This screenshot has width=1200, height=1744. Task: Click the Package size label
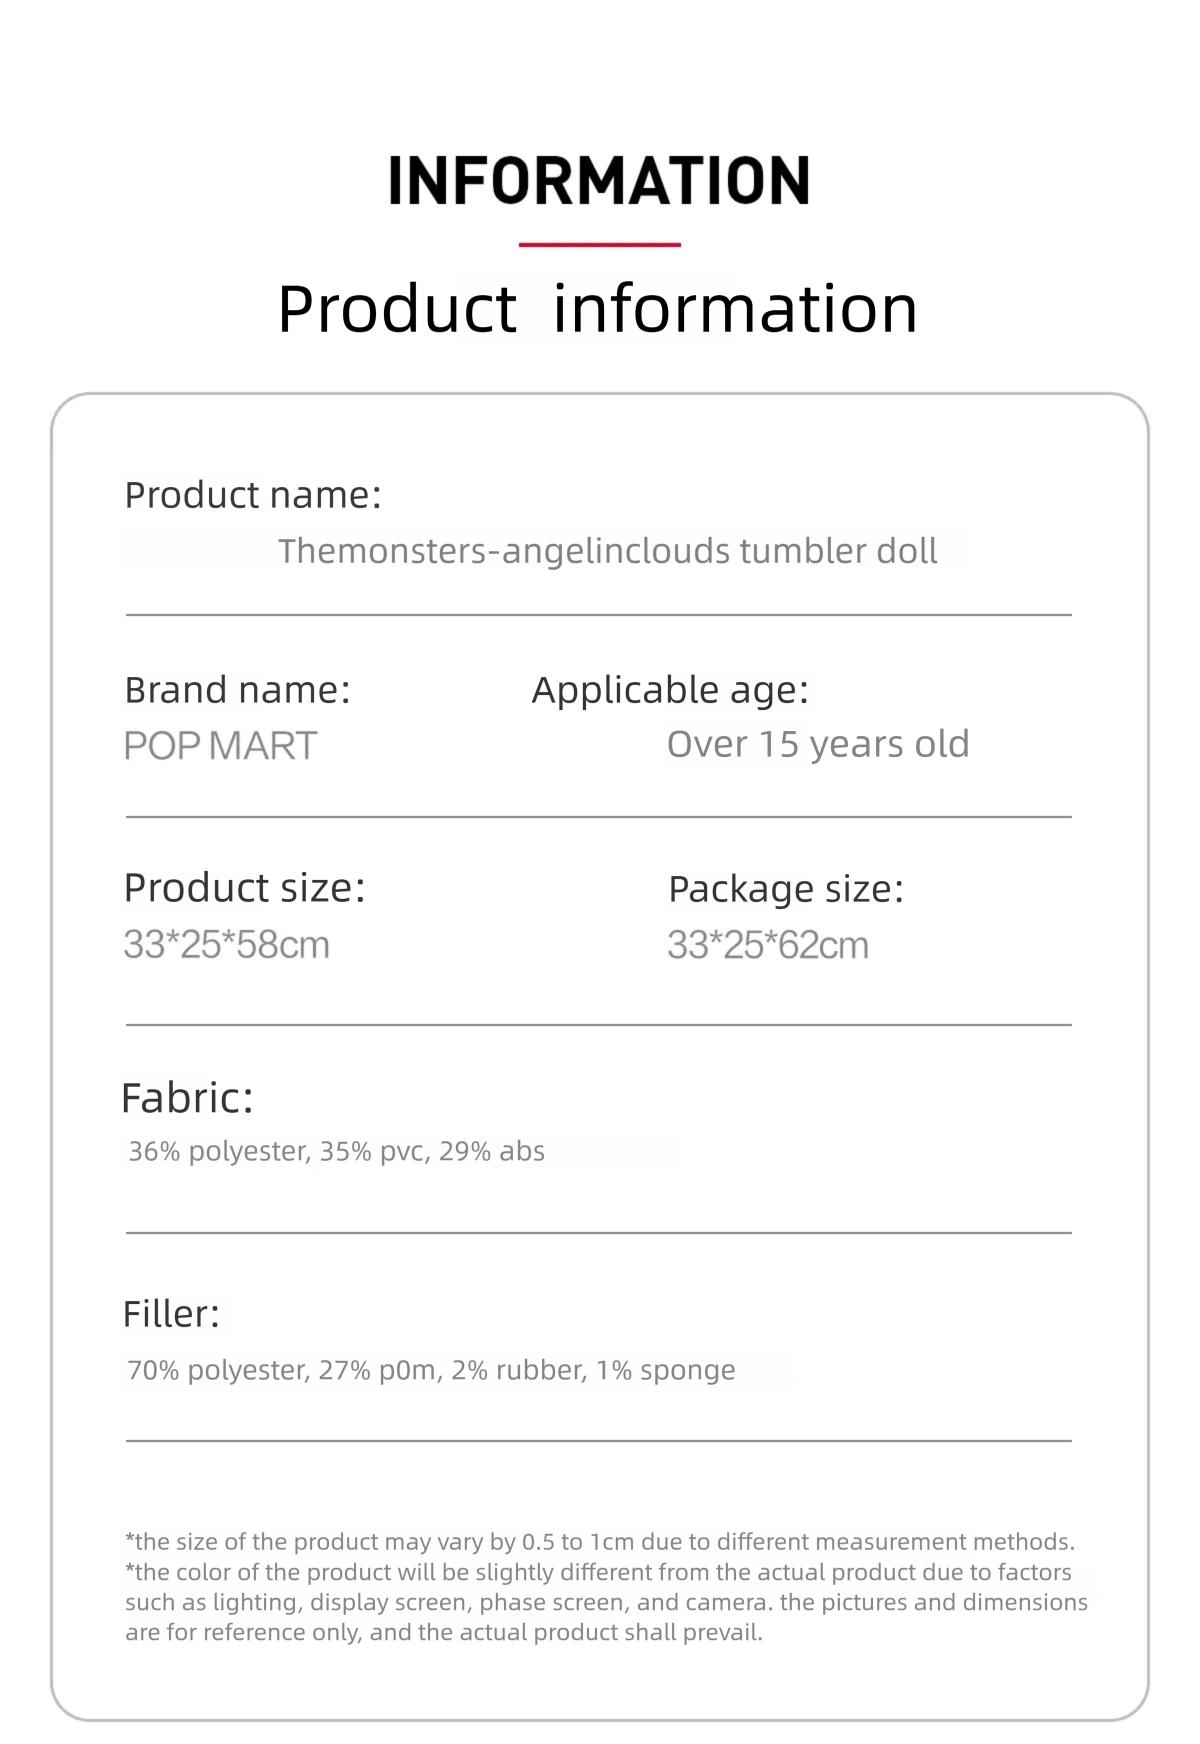[x=786, y=889]
